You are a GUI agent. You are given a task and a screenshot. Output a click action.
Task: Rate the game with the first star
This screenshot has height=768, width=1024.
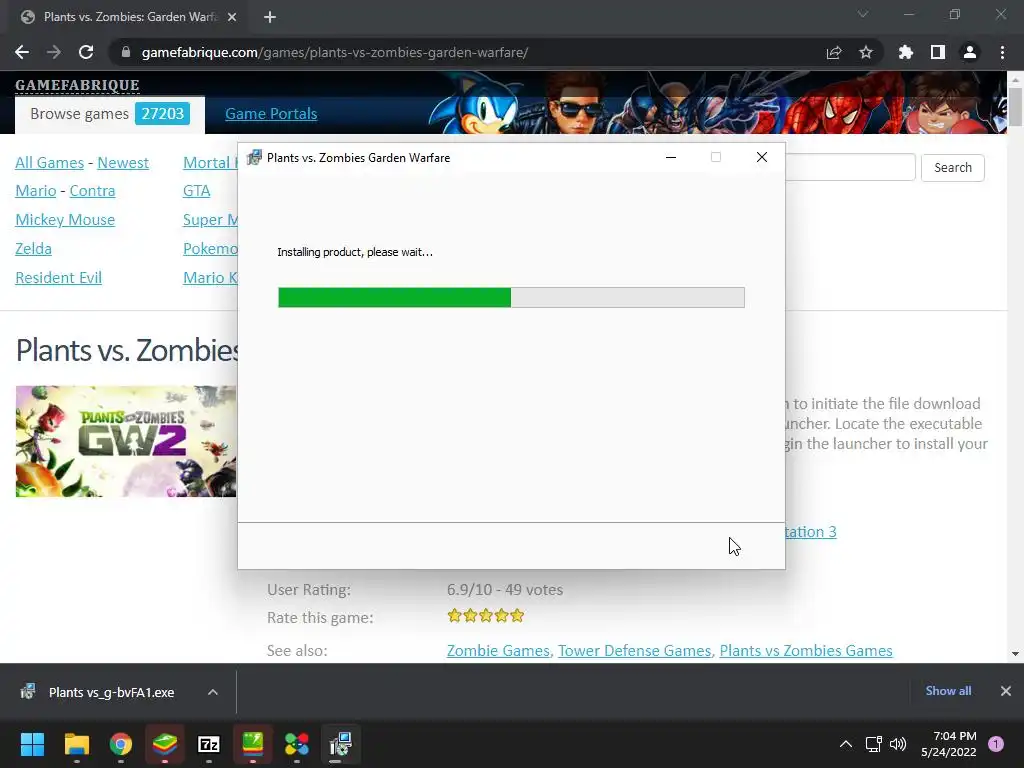coord(455,616)
